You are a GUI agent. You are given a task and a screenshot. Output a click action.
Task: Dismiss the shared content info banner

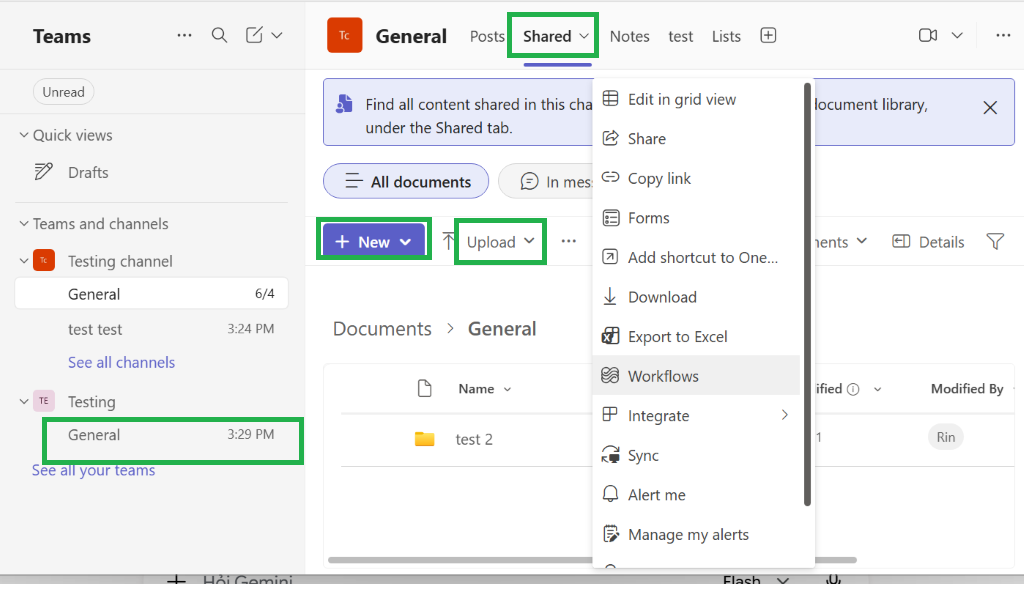pyautogui.click(x=990, y=108)
